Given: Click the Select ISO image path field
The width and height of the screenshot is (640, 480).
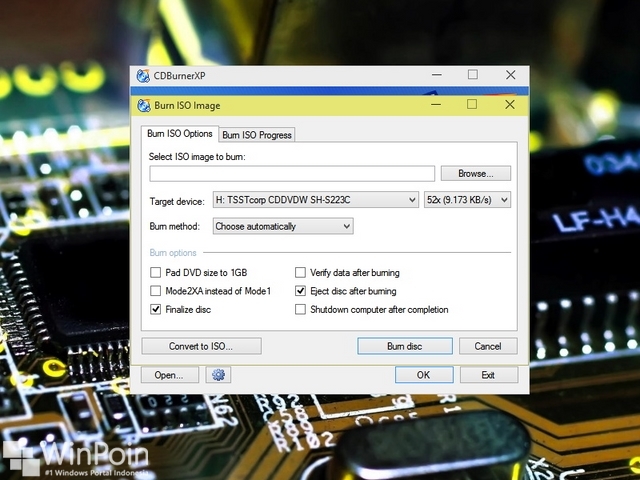Looking at the screenshot, I should point(292,173).
